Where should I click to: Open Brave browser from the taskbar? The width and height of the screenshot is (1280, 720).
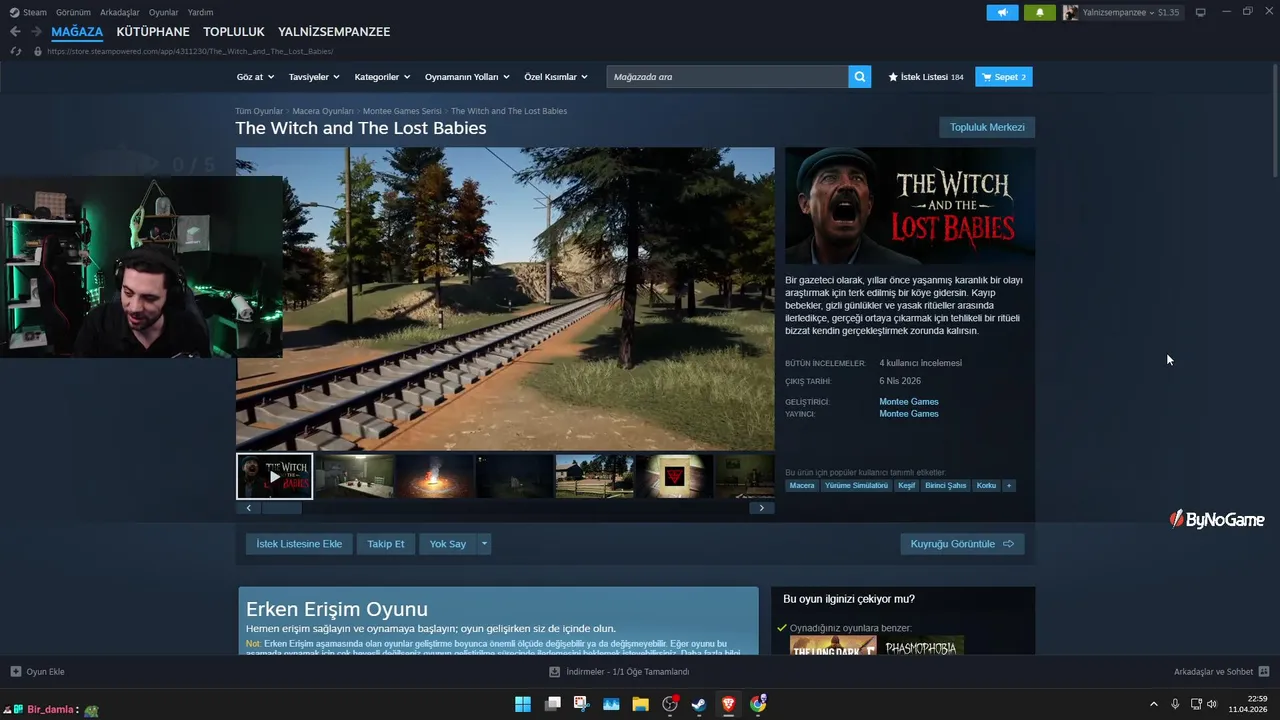click(x=728, y=704)
